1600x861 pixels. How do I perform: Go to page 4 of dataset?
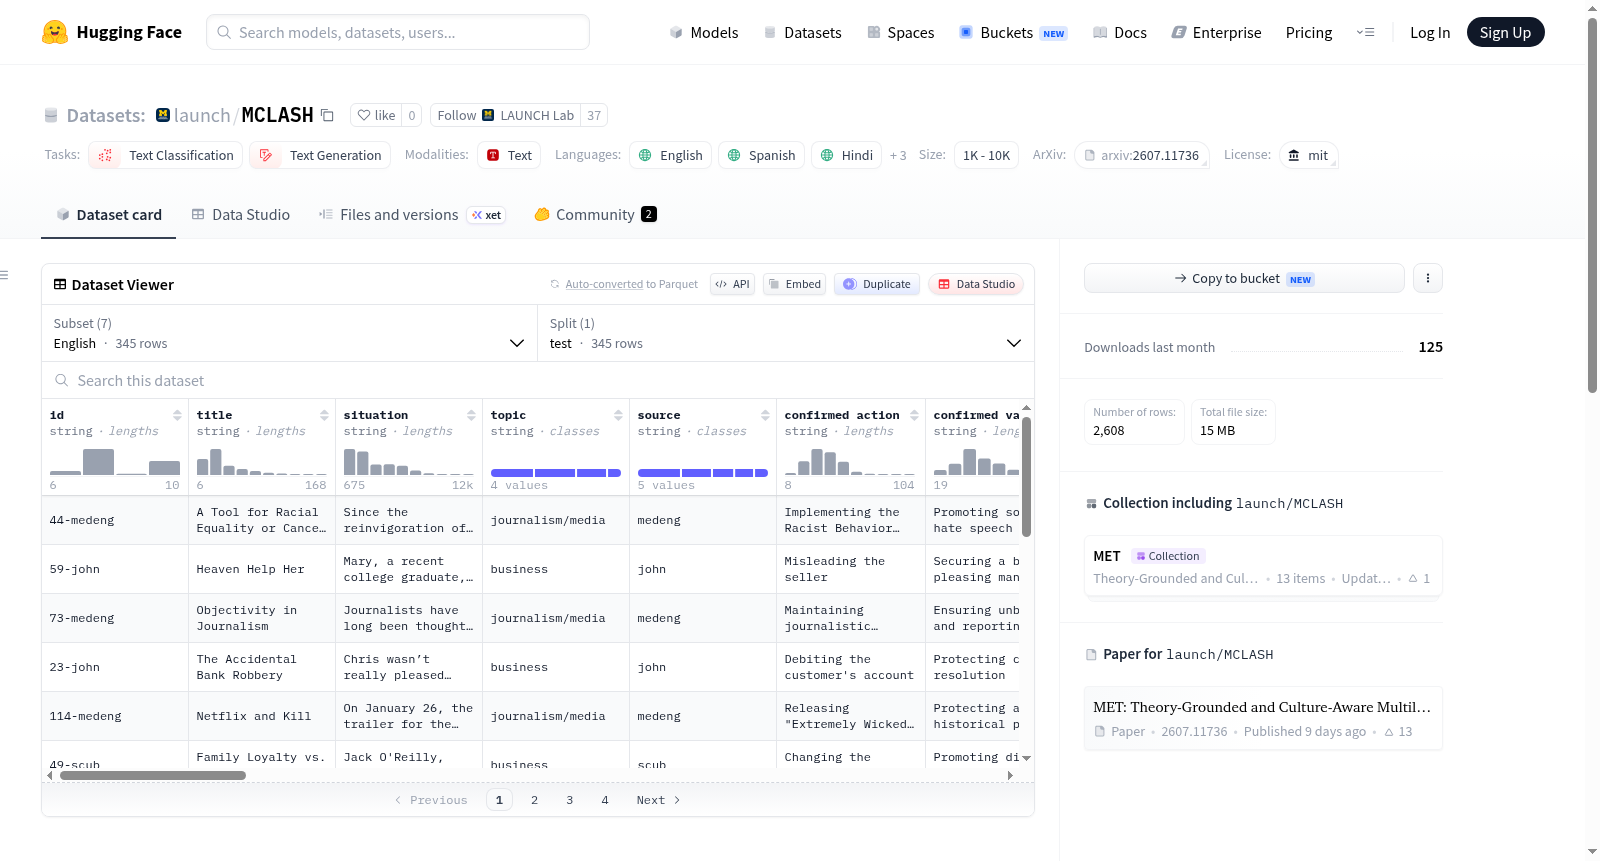point(605,800)
